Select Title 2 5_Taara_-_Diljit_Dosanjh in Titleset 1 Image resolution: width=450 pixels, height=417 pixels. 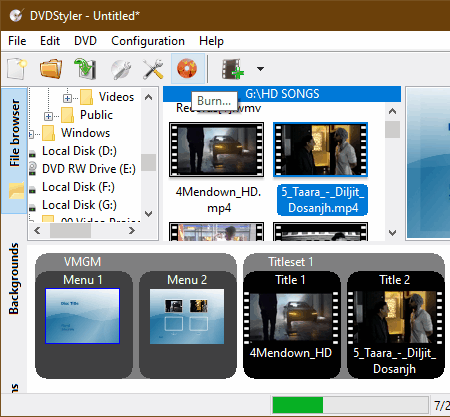point(395,325)
